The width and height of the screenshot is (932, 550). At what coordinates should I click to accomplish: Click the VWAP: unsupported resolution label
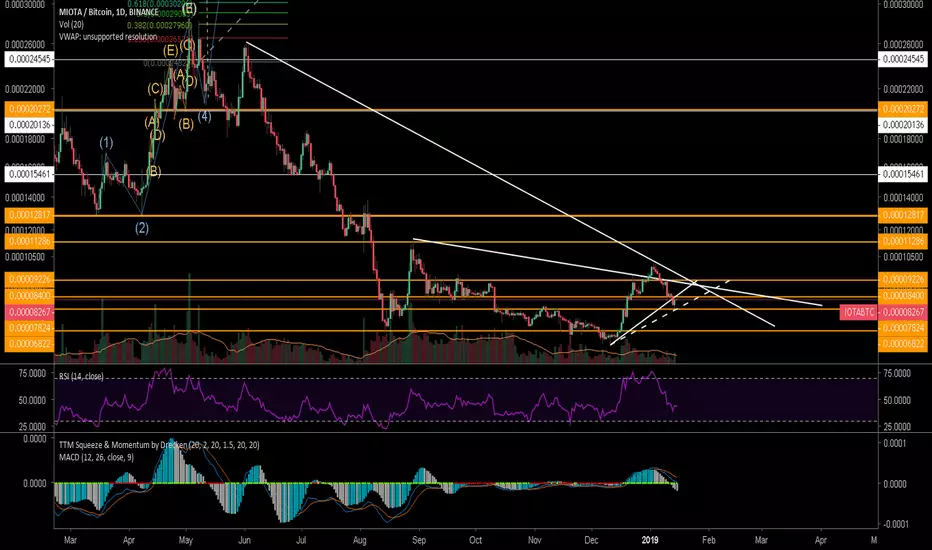108,37
